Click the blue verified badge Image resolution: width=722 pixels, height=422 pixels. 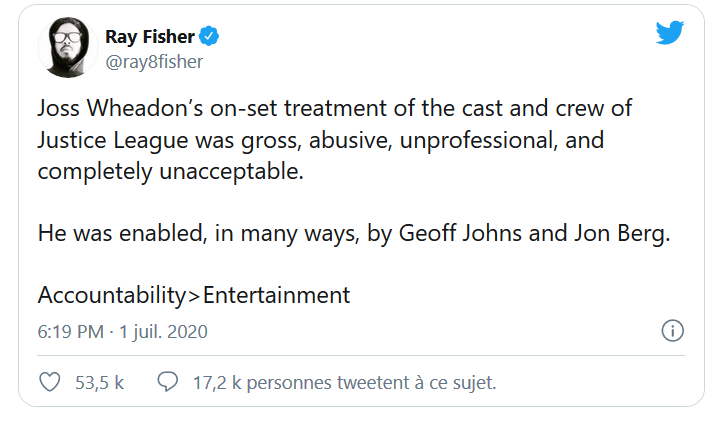(210, 37)
